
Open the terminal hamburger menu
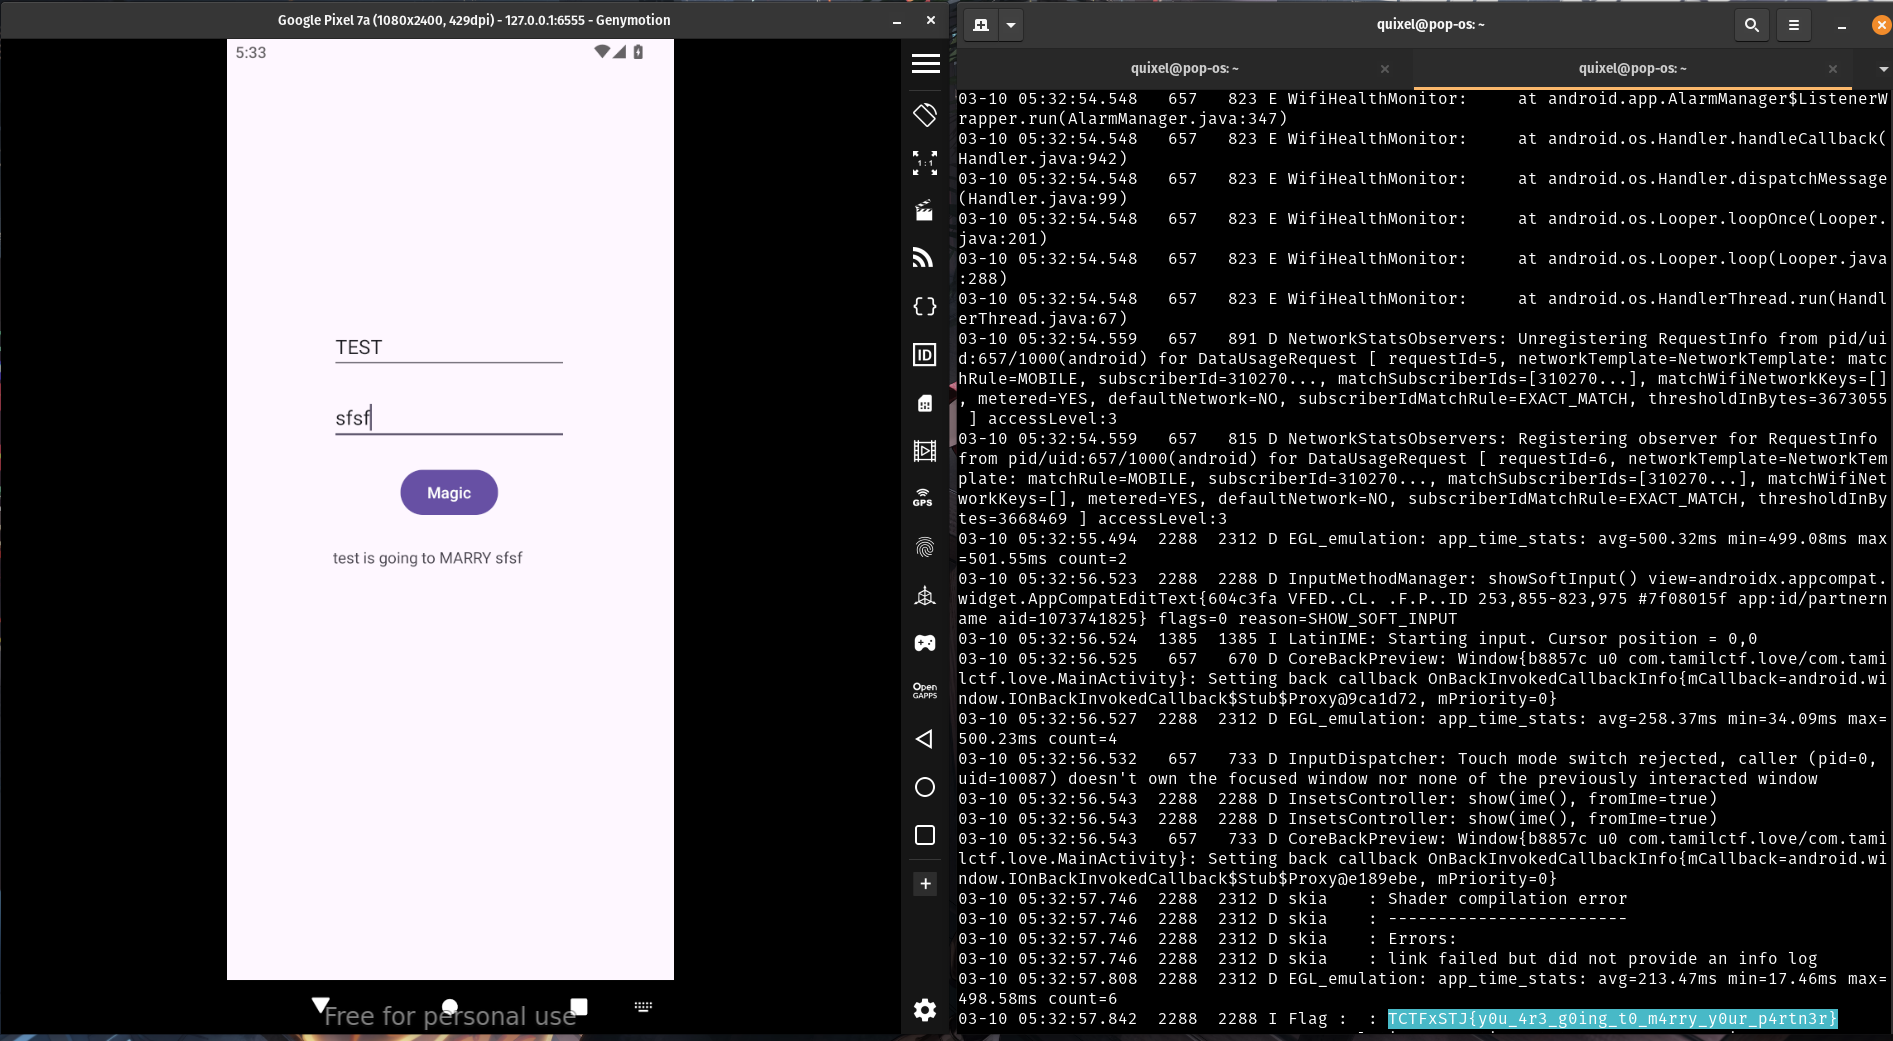click(1794, 25)
